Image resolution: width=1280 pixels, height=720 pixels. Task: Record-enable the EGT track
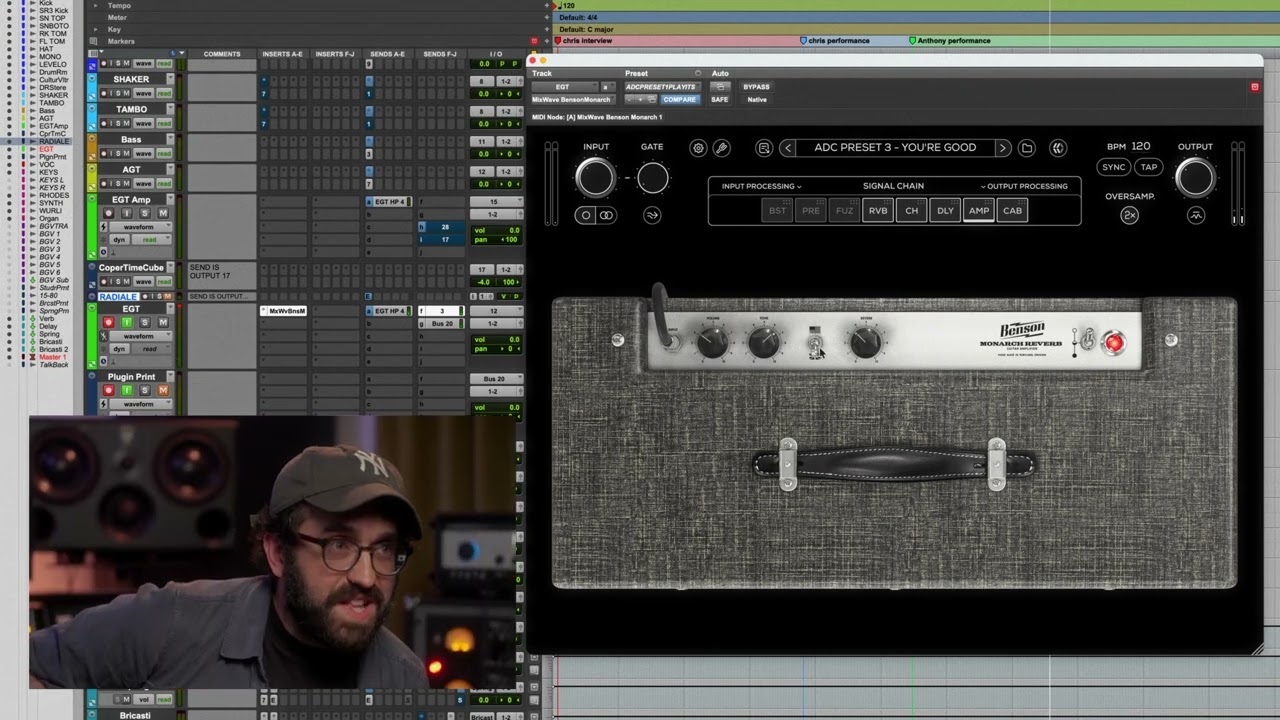tap(109, 323)
